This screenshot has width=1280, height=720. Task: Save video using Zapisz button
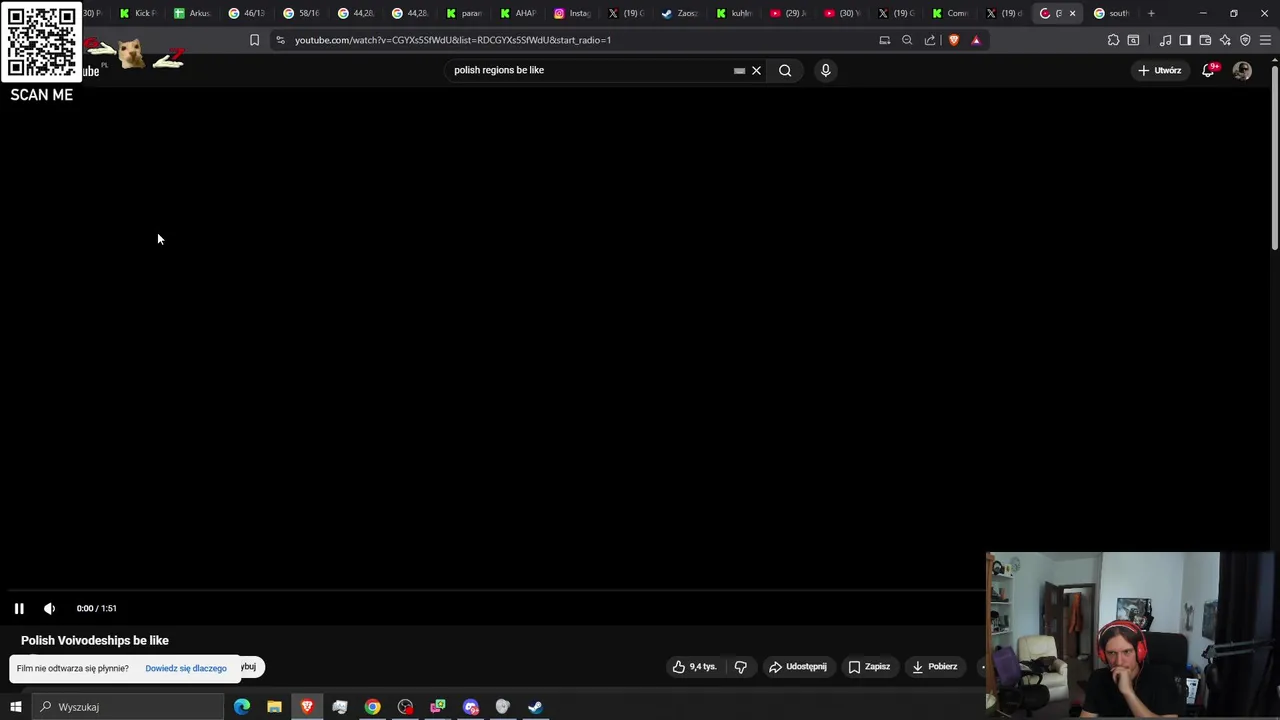pyautogui.click(x=869, y=667)
